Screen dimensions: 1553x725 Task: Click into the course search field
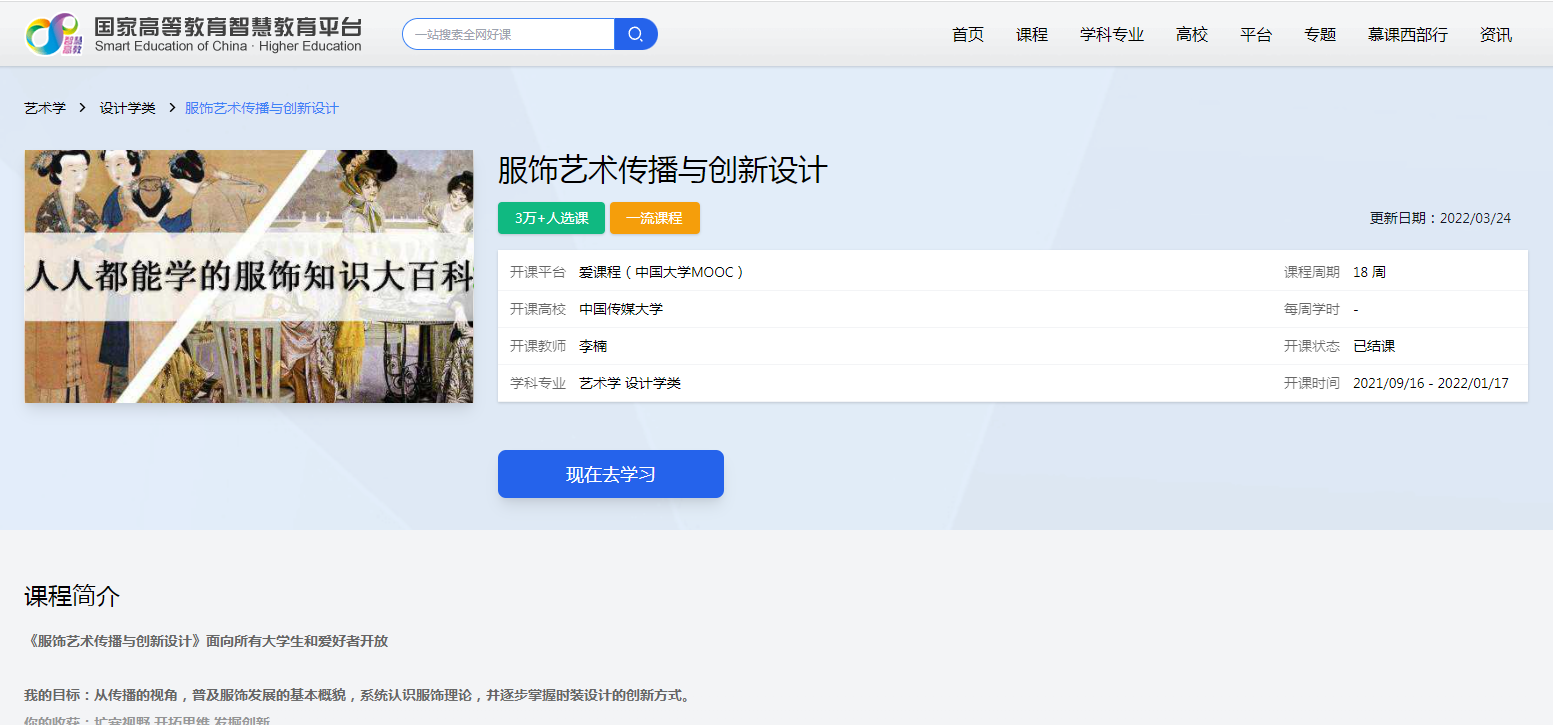click(x=510, y=35)
